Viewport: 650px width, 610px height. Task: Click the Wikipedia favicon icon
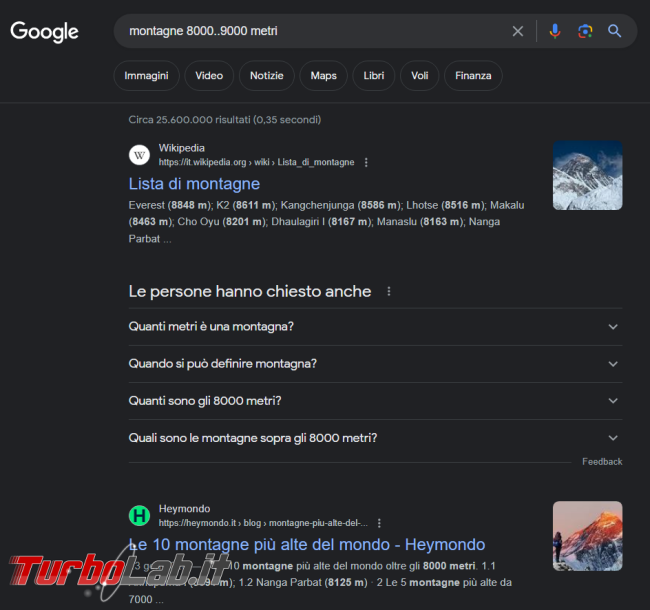coord(139,155)
